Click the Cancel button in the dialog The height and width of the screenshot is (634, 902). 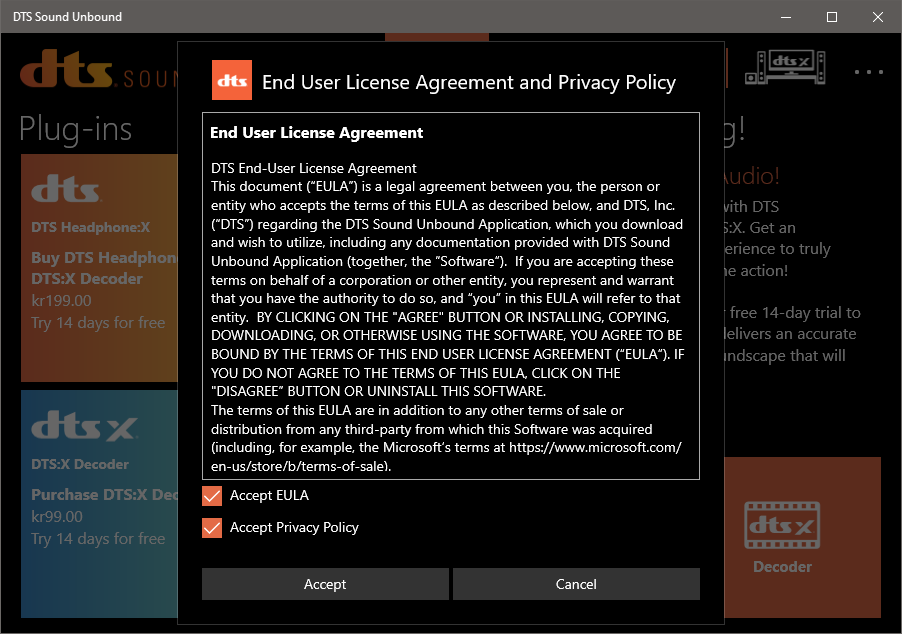point(576,584)
